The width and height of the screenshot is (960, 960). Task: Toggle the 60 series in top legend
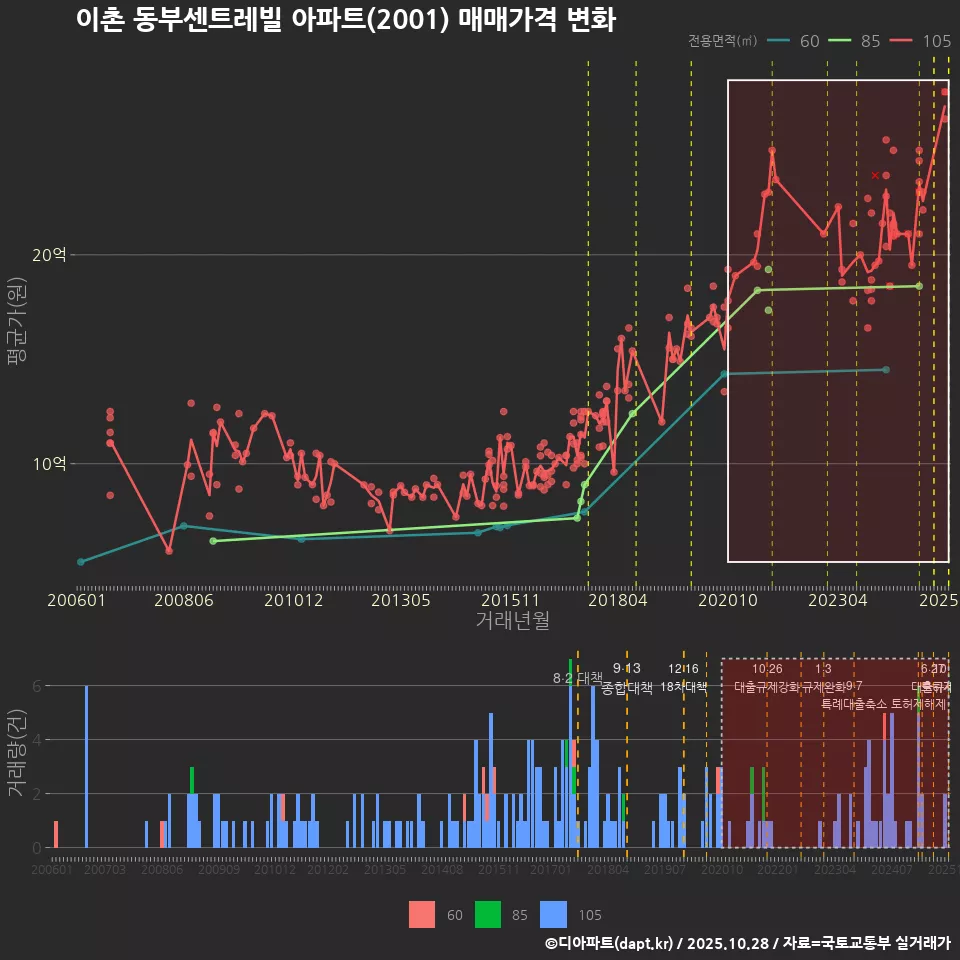coord(810,41)
